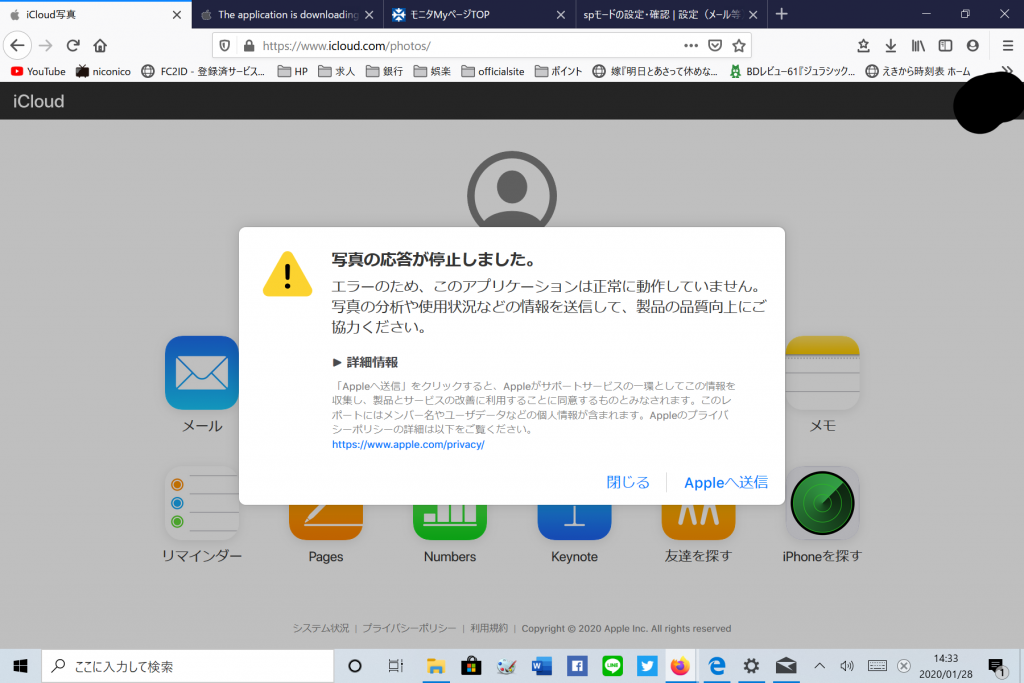
Task: Open the Firefox hamburger menu
Action: (x=1008, y=46)
